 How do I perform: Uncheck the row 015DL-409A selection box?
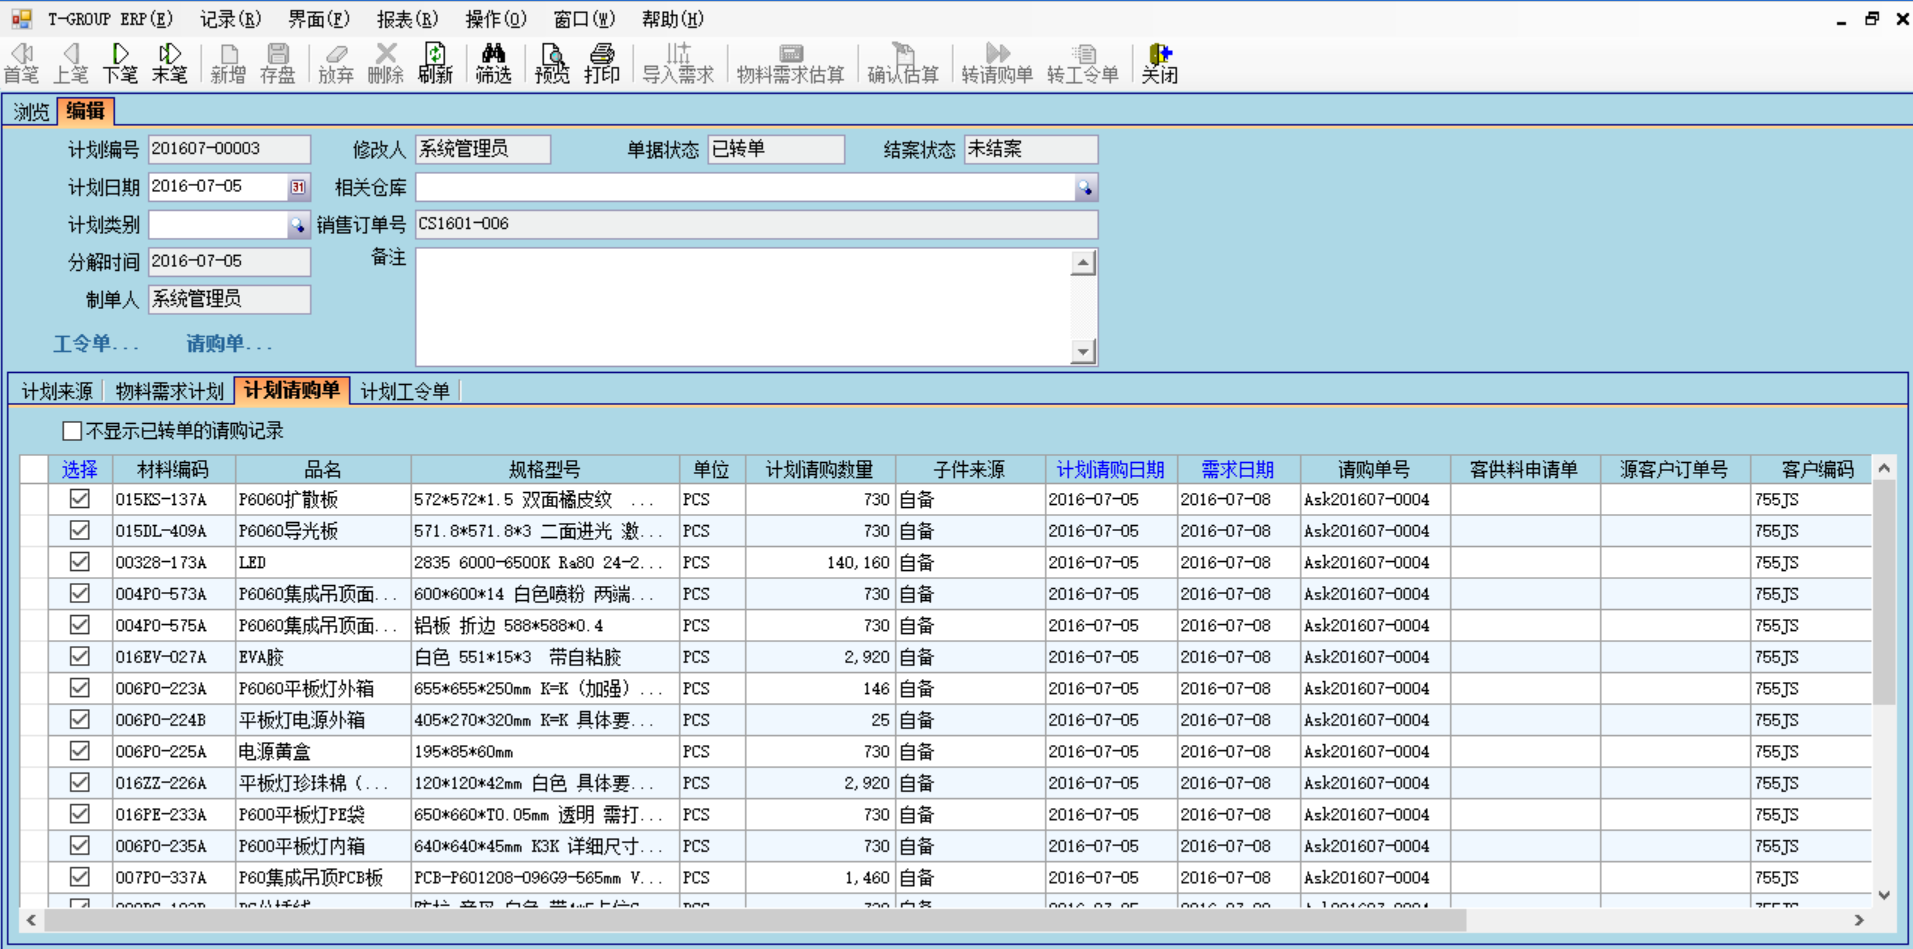80,530
